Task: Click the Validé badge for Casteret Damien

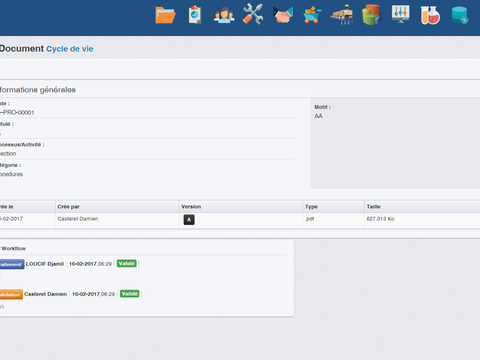Action: click(x=129, y=294)
